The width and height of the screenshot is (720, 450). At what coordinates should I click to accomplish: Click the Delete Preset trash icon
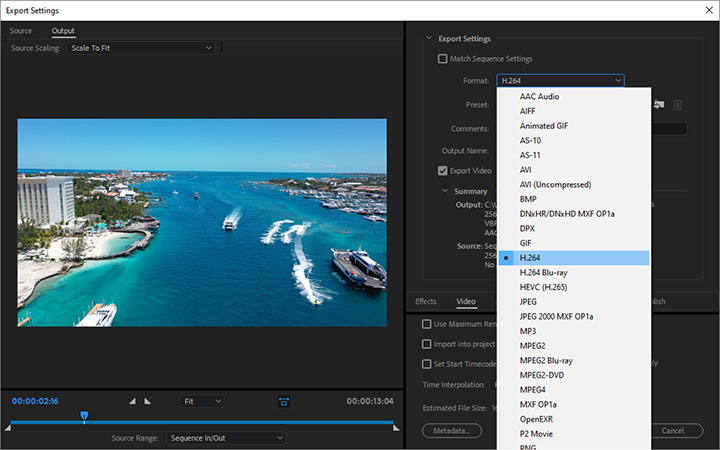[677, 104]
